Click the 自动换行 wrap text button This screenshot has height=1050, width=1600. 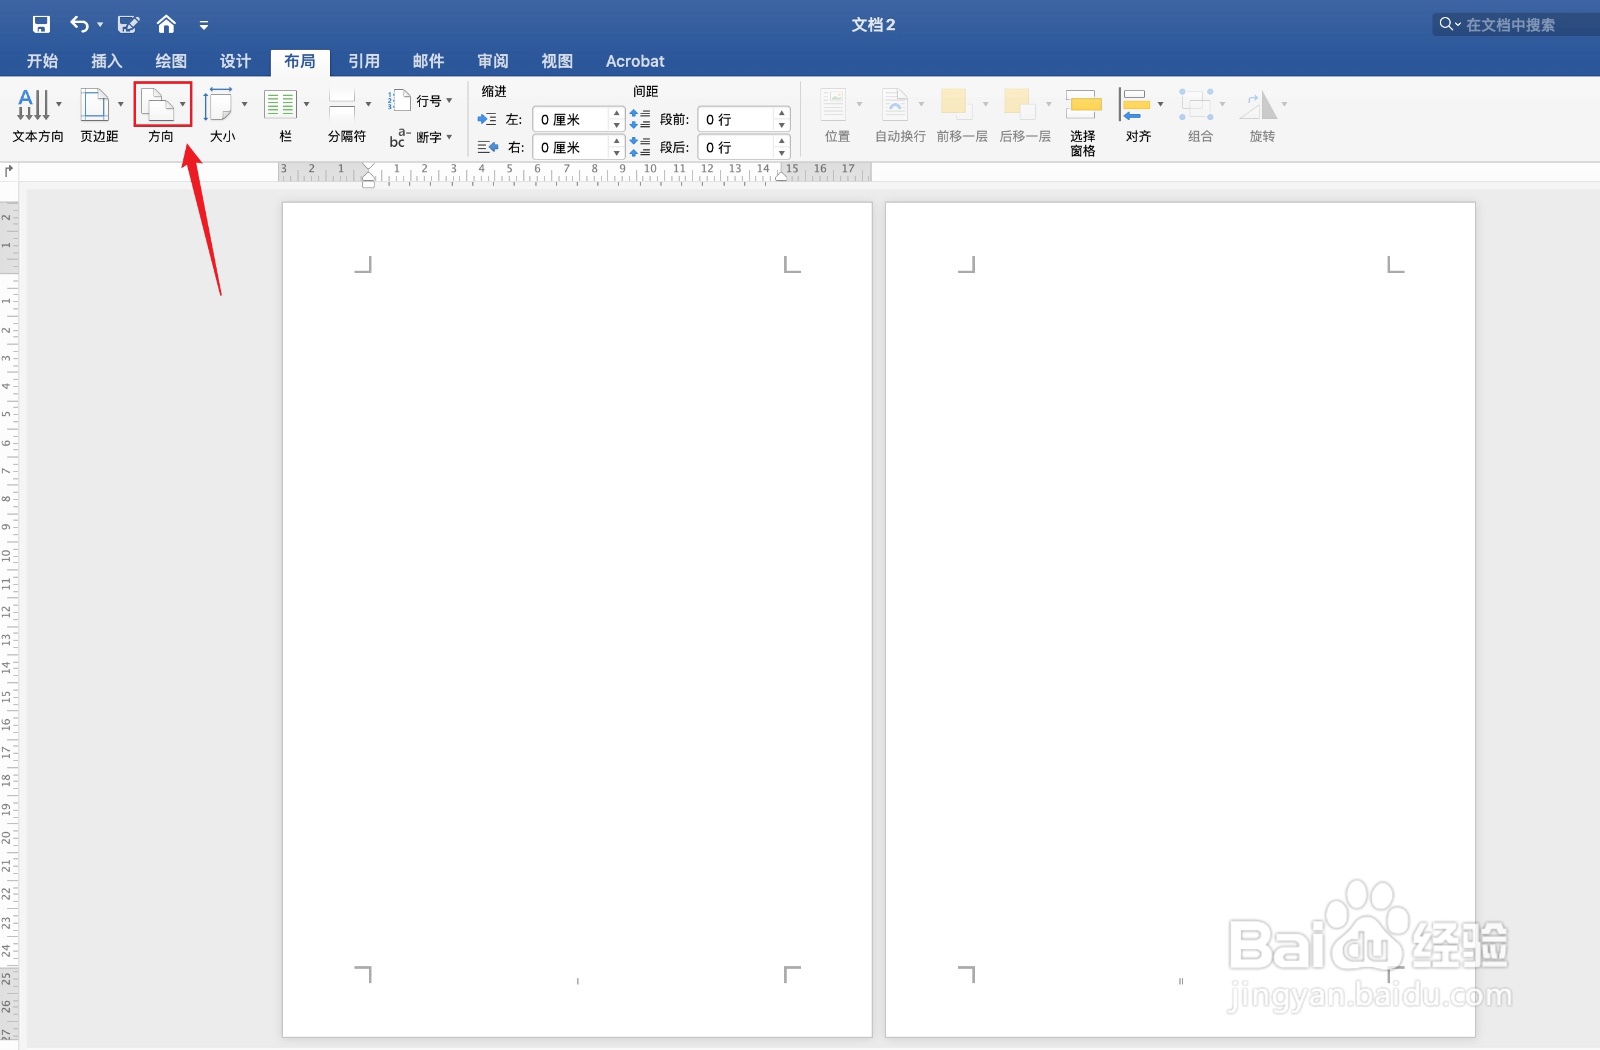coord(900,115)
